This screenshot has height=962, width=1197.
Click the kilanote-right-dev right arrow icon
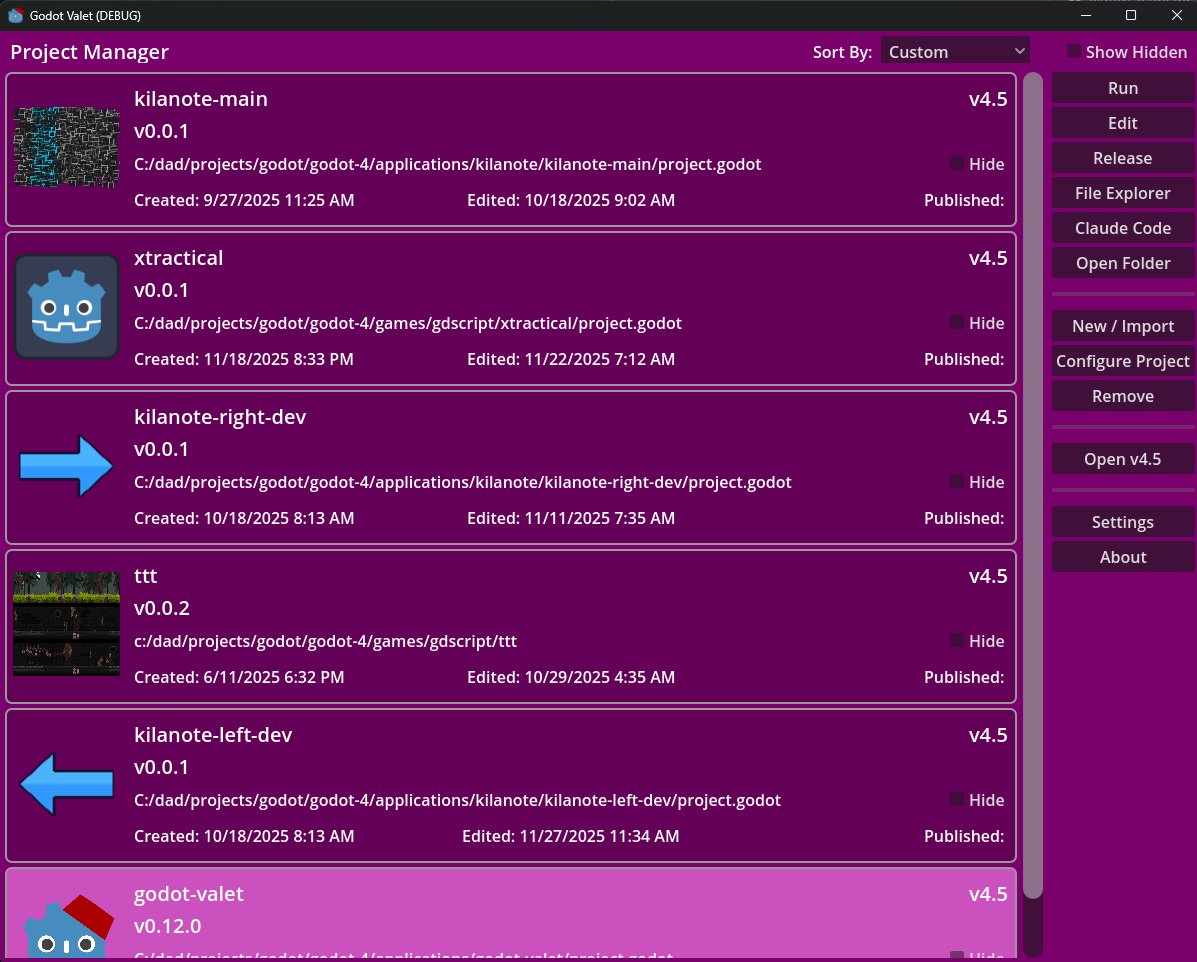66,466
